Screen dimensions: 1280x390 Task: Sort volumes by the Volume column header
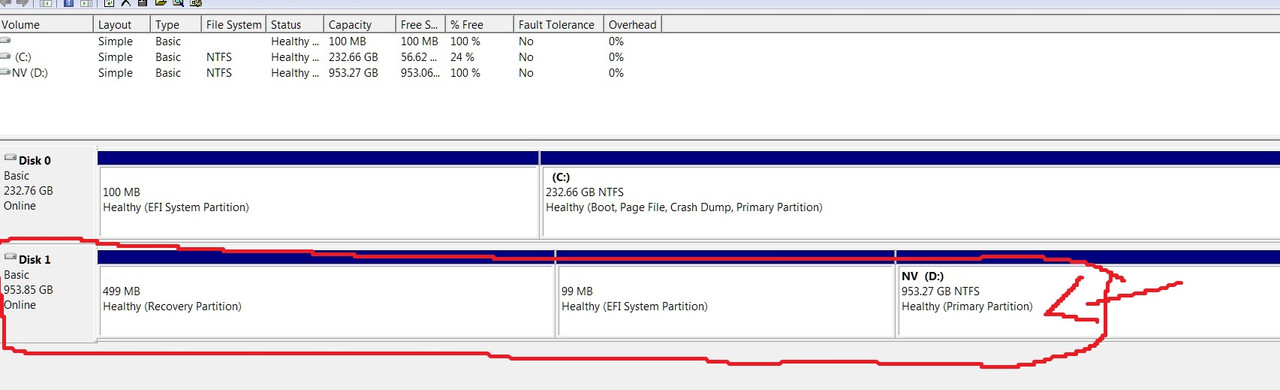[46, 24]
